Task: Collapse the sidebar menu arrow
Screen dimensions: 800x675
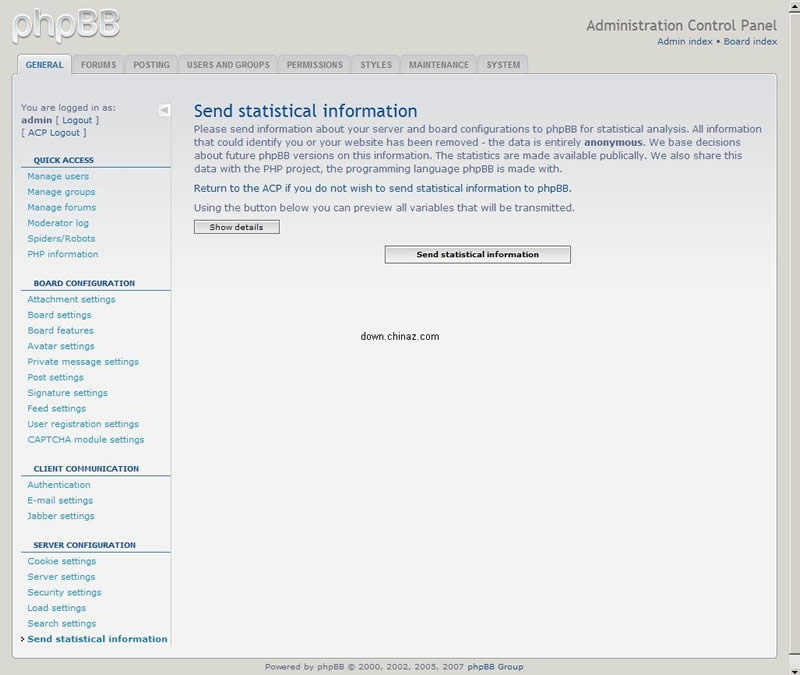Action: pos(164,110)
